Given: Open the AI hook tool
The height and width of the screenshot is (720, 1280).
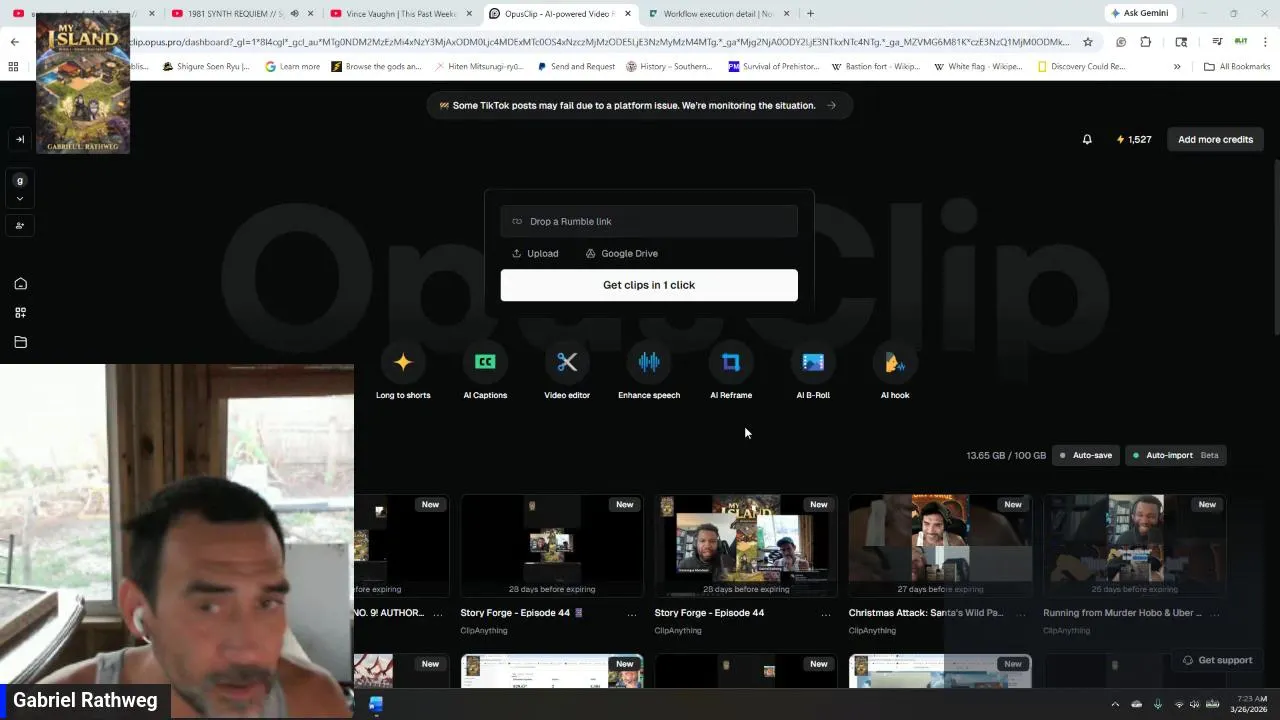Looking at the screenshot, I should click(x=895, y=374).
